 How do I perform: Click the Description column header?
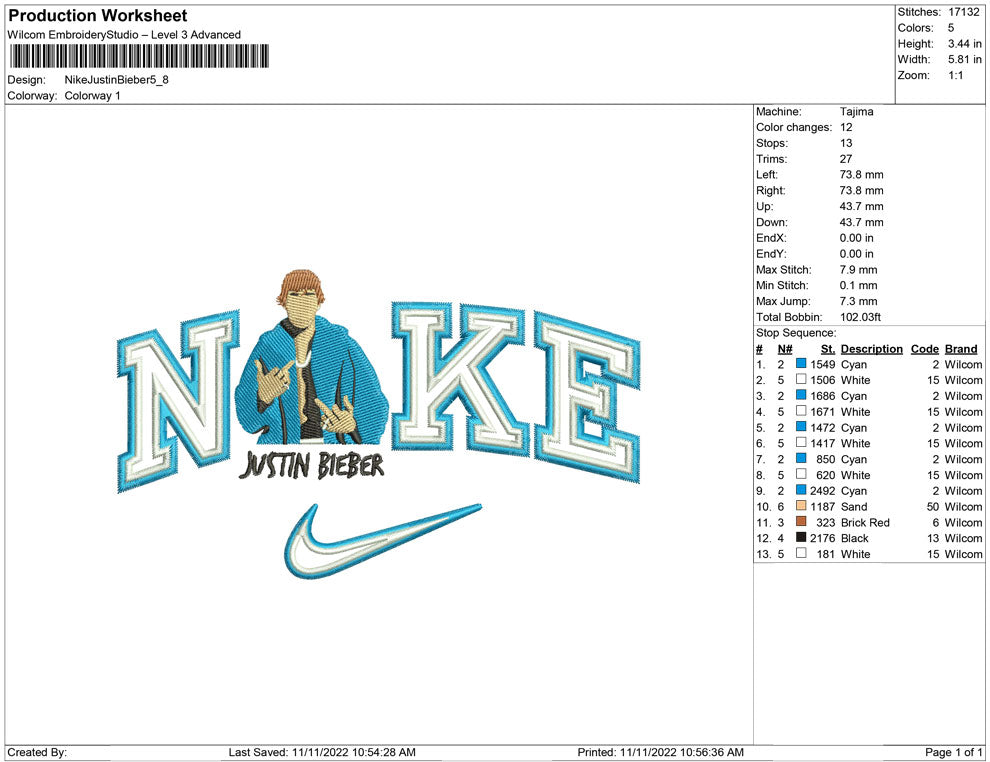pyautogui.click(x=871, y=348)
